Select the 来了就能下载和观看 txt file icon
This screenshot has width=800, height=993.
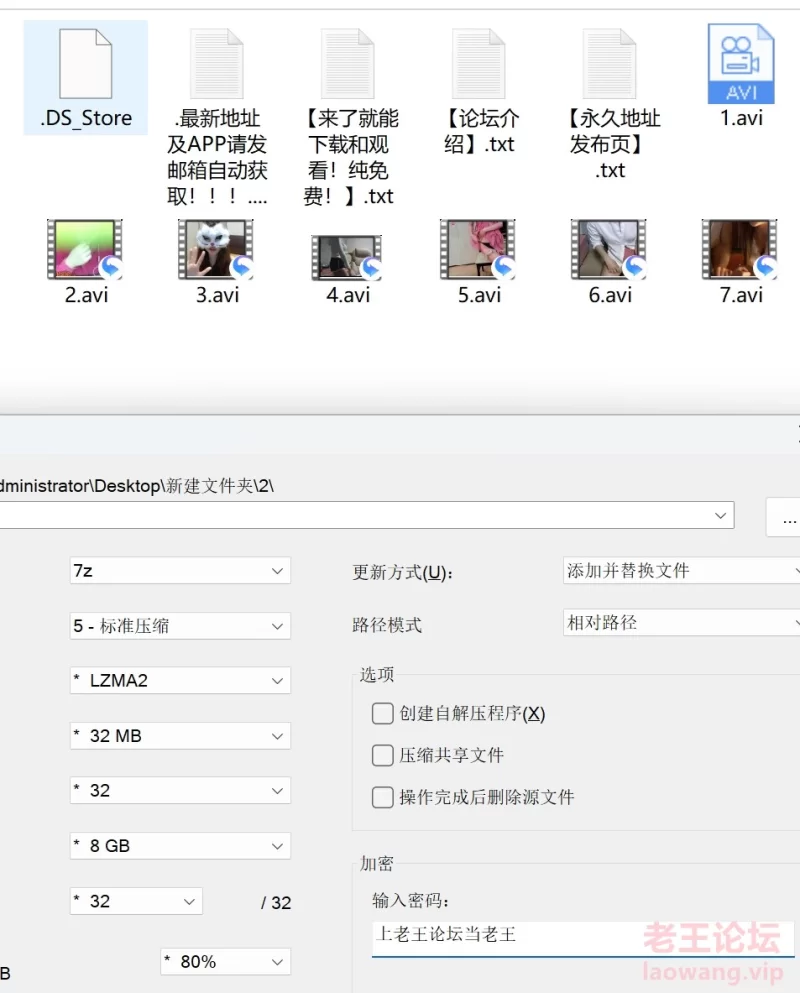click(x=348, y=64)
